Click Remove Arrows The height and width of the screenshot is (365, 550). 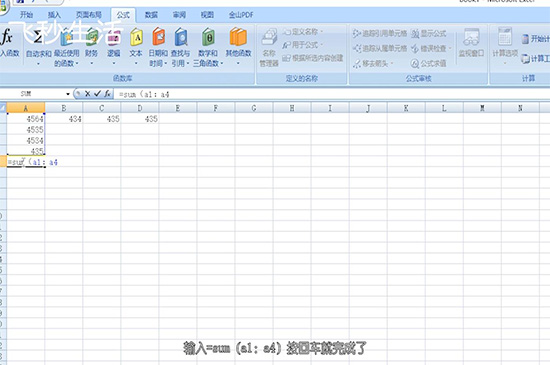pyautogui.click(x=373, y=63)
